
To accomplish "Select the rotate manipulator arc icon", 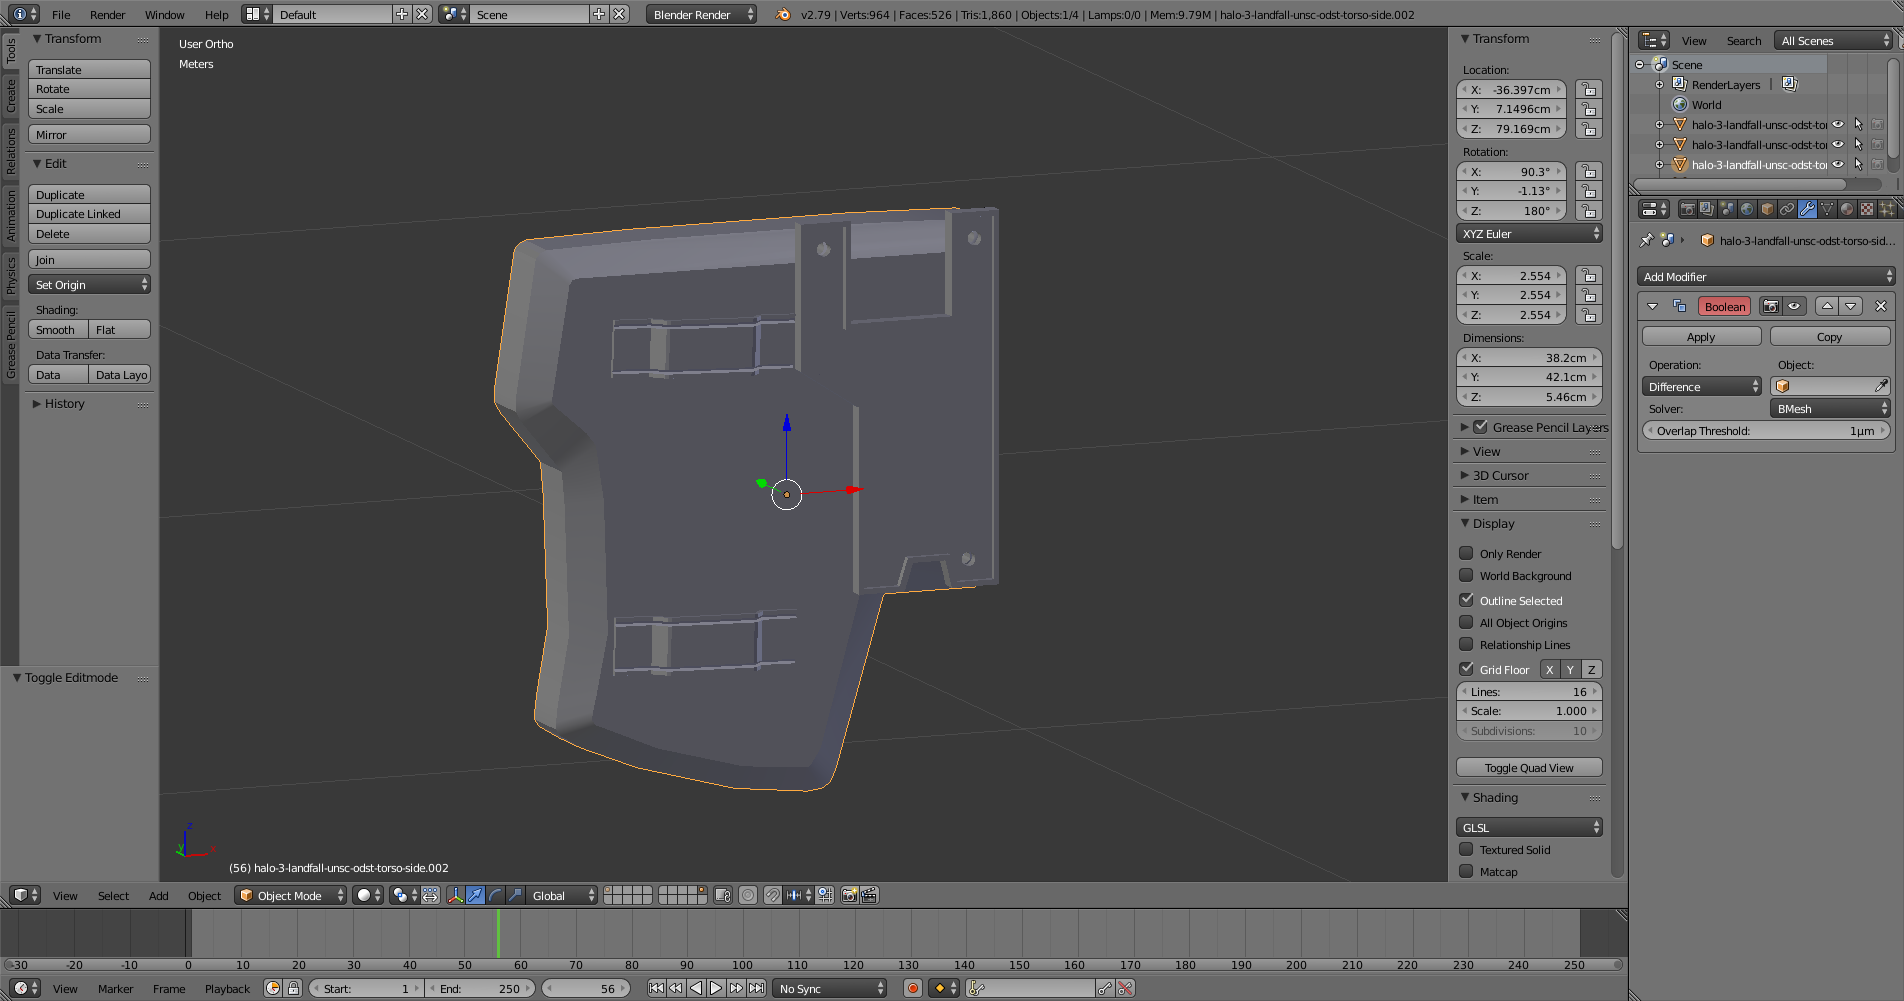I will (495, 895).
